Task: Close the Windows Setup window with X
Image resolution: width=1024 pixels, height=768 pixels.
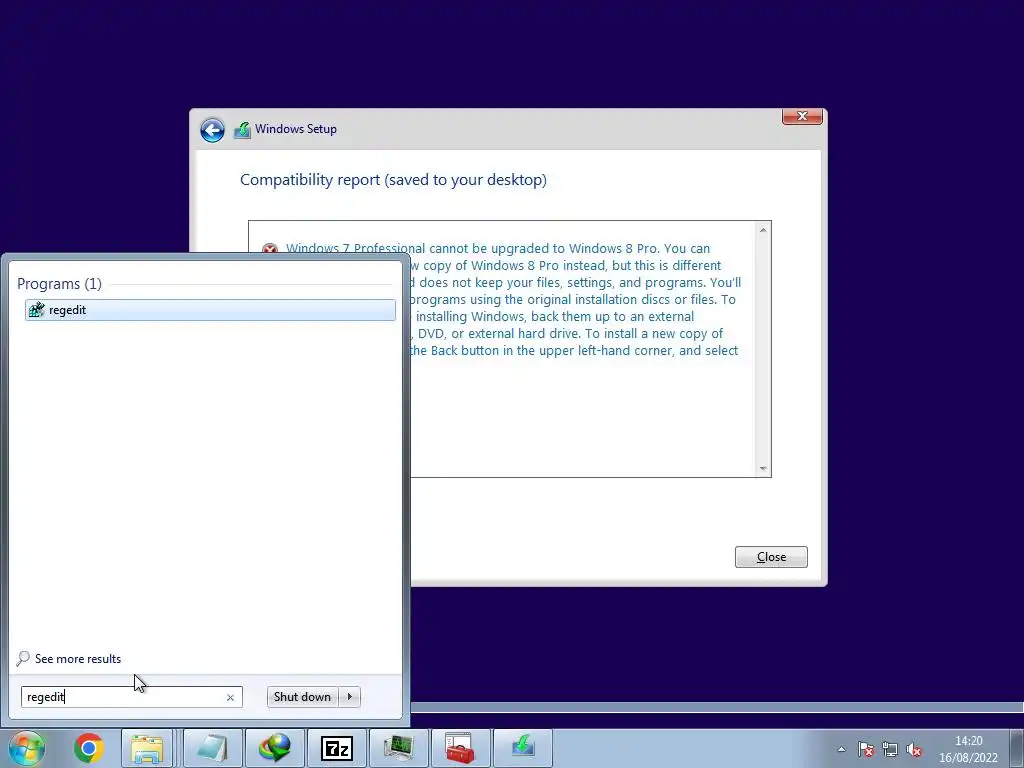Action: (x=802, y=116)
